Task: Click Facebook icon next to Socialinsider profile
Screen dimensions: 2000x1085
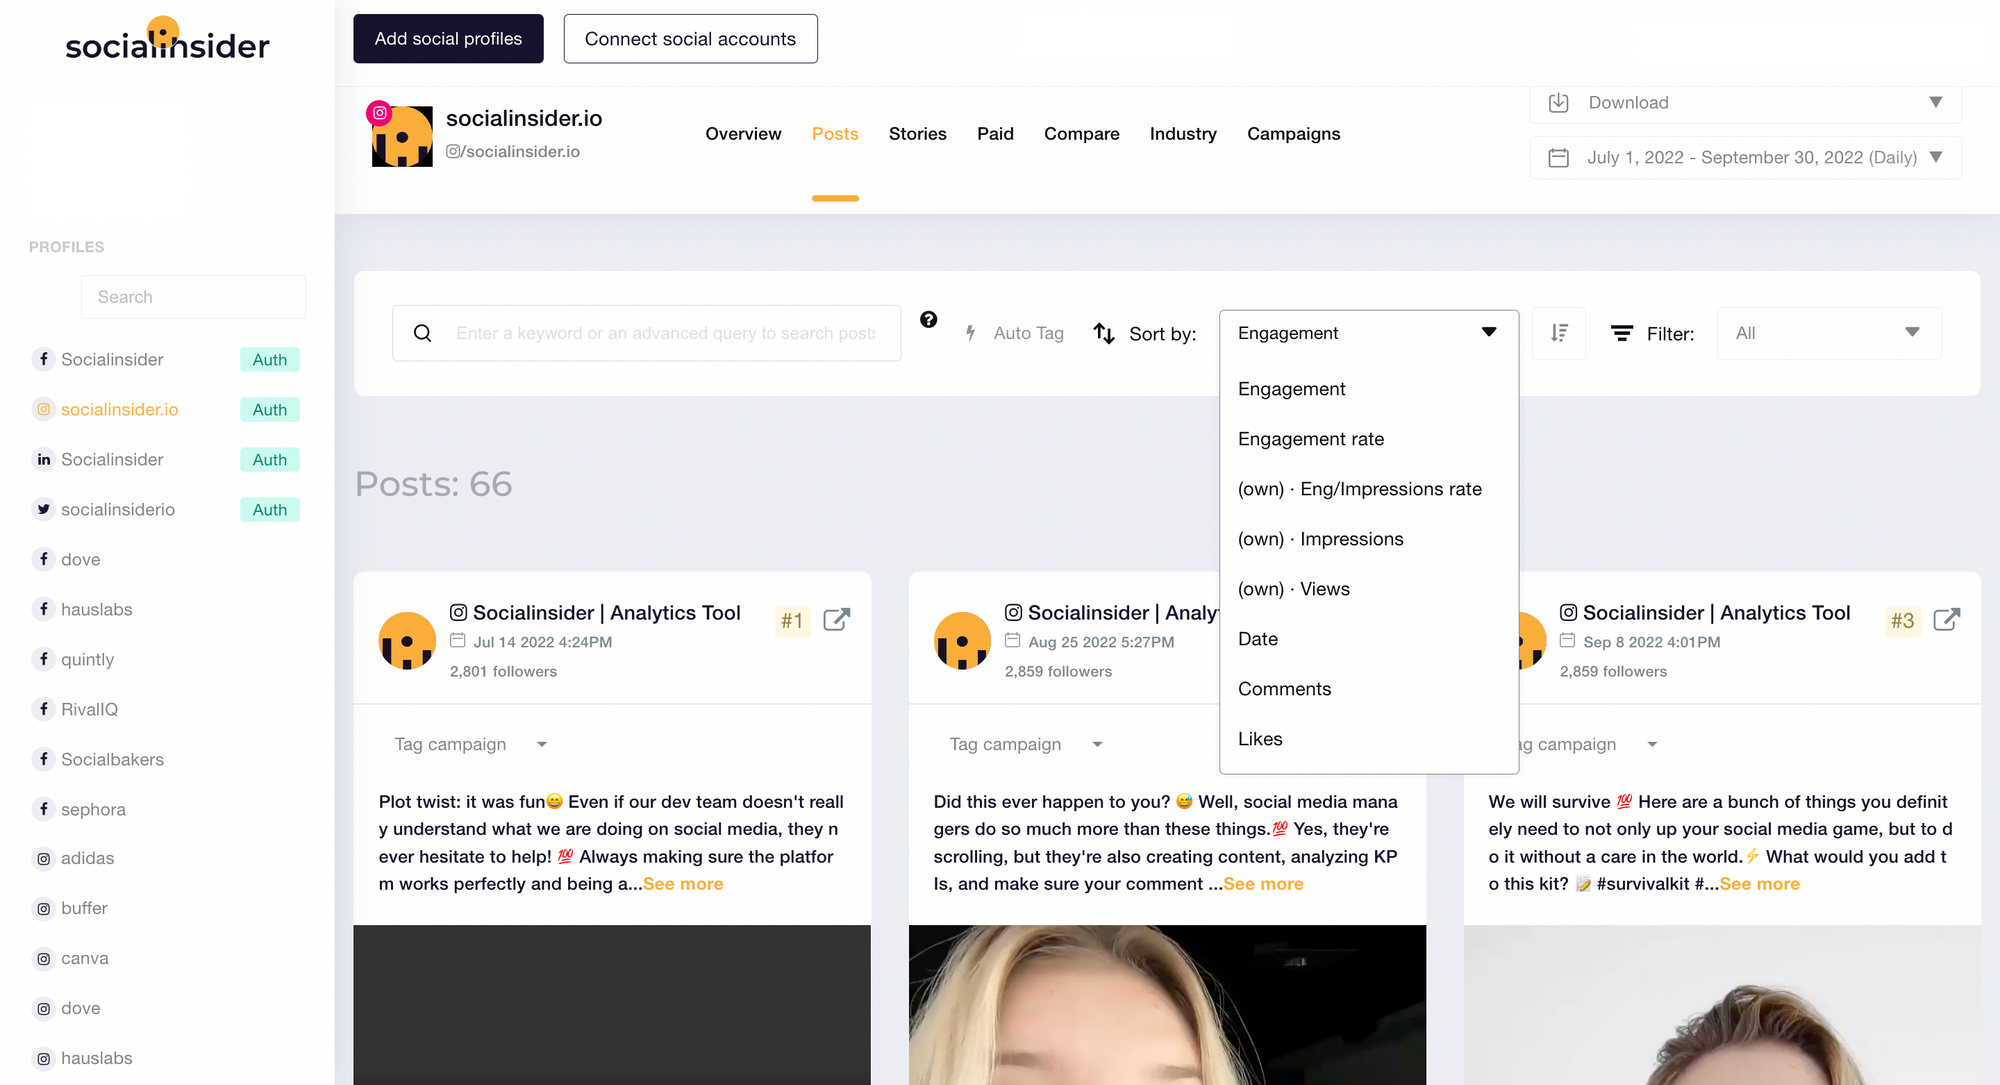Action: 43,359
